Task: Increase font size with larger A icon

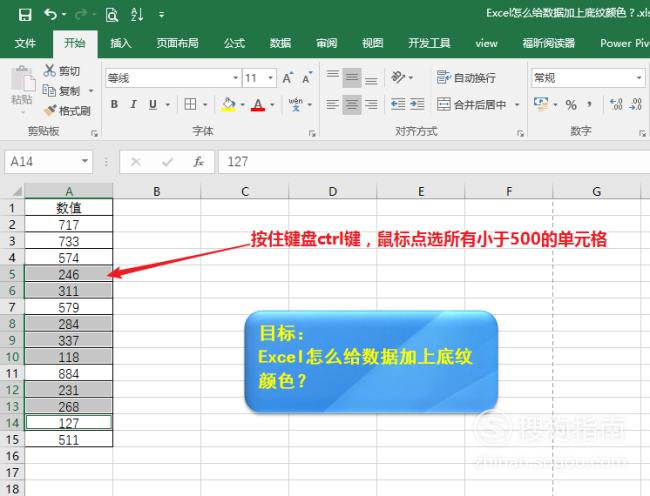Action: [x=287, y=78]
